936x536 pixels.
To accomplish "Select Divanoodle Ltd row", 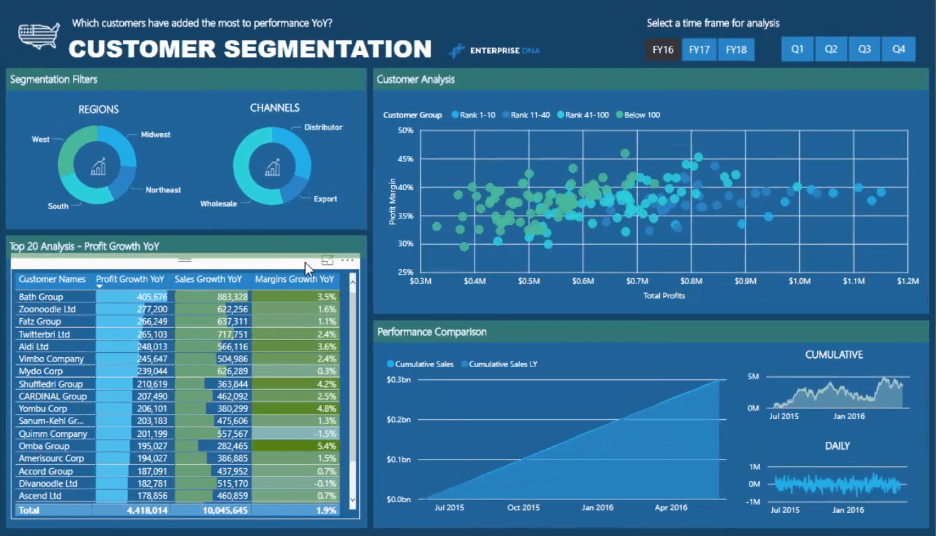I will (177, 483).
